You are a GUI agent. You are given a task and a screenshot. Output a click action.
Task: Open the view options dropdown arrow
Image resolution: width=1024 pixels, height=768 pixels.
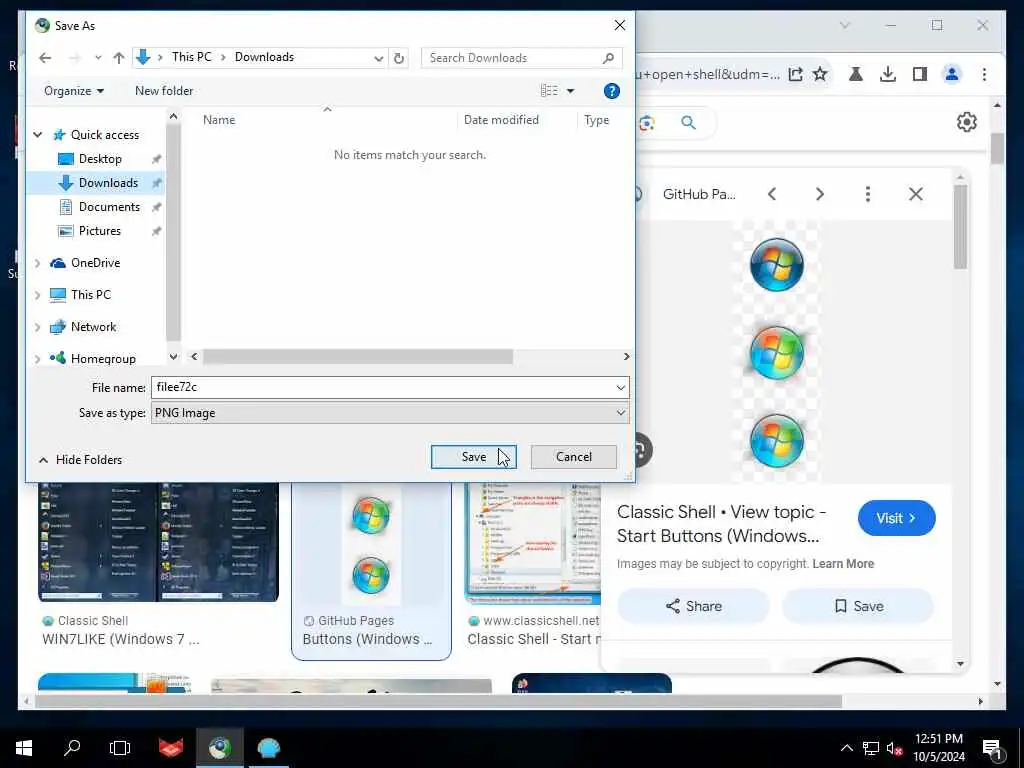point(570,91)
